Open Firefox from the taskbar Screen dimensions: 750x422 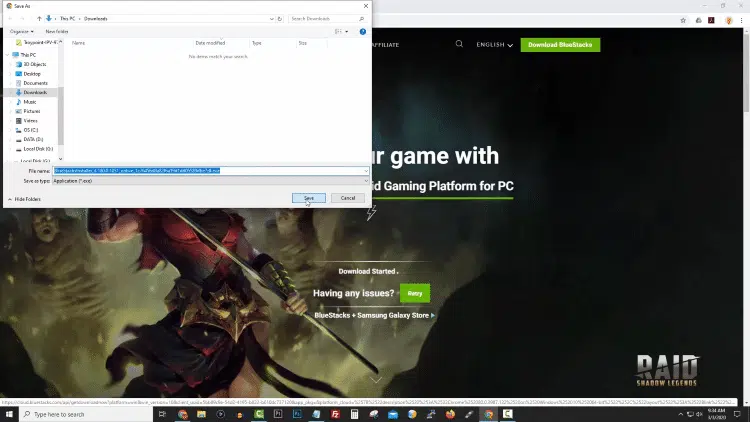[x=450, y=414]
